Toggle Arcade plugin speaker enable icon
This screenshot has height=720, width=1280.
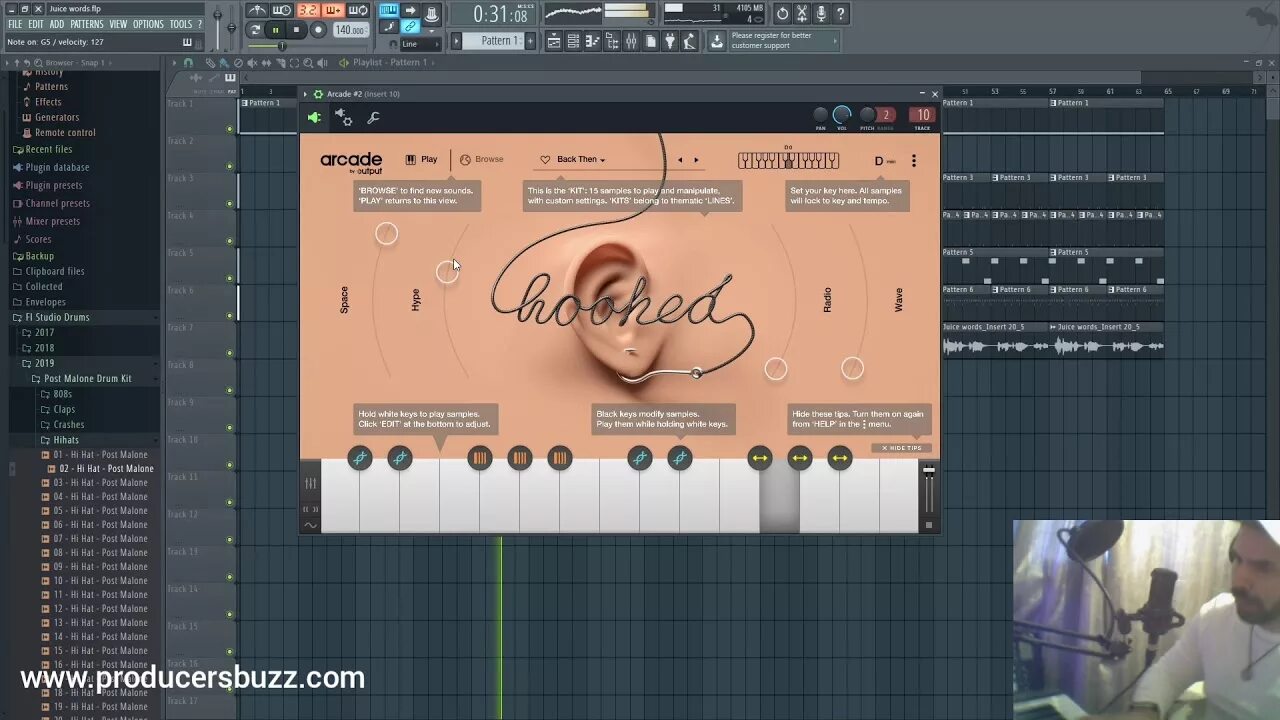click(x=314, y=118)
